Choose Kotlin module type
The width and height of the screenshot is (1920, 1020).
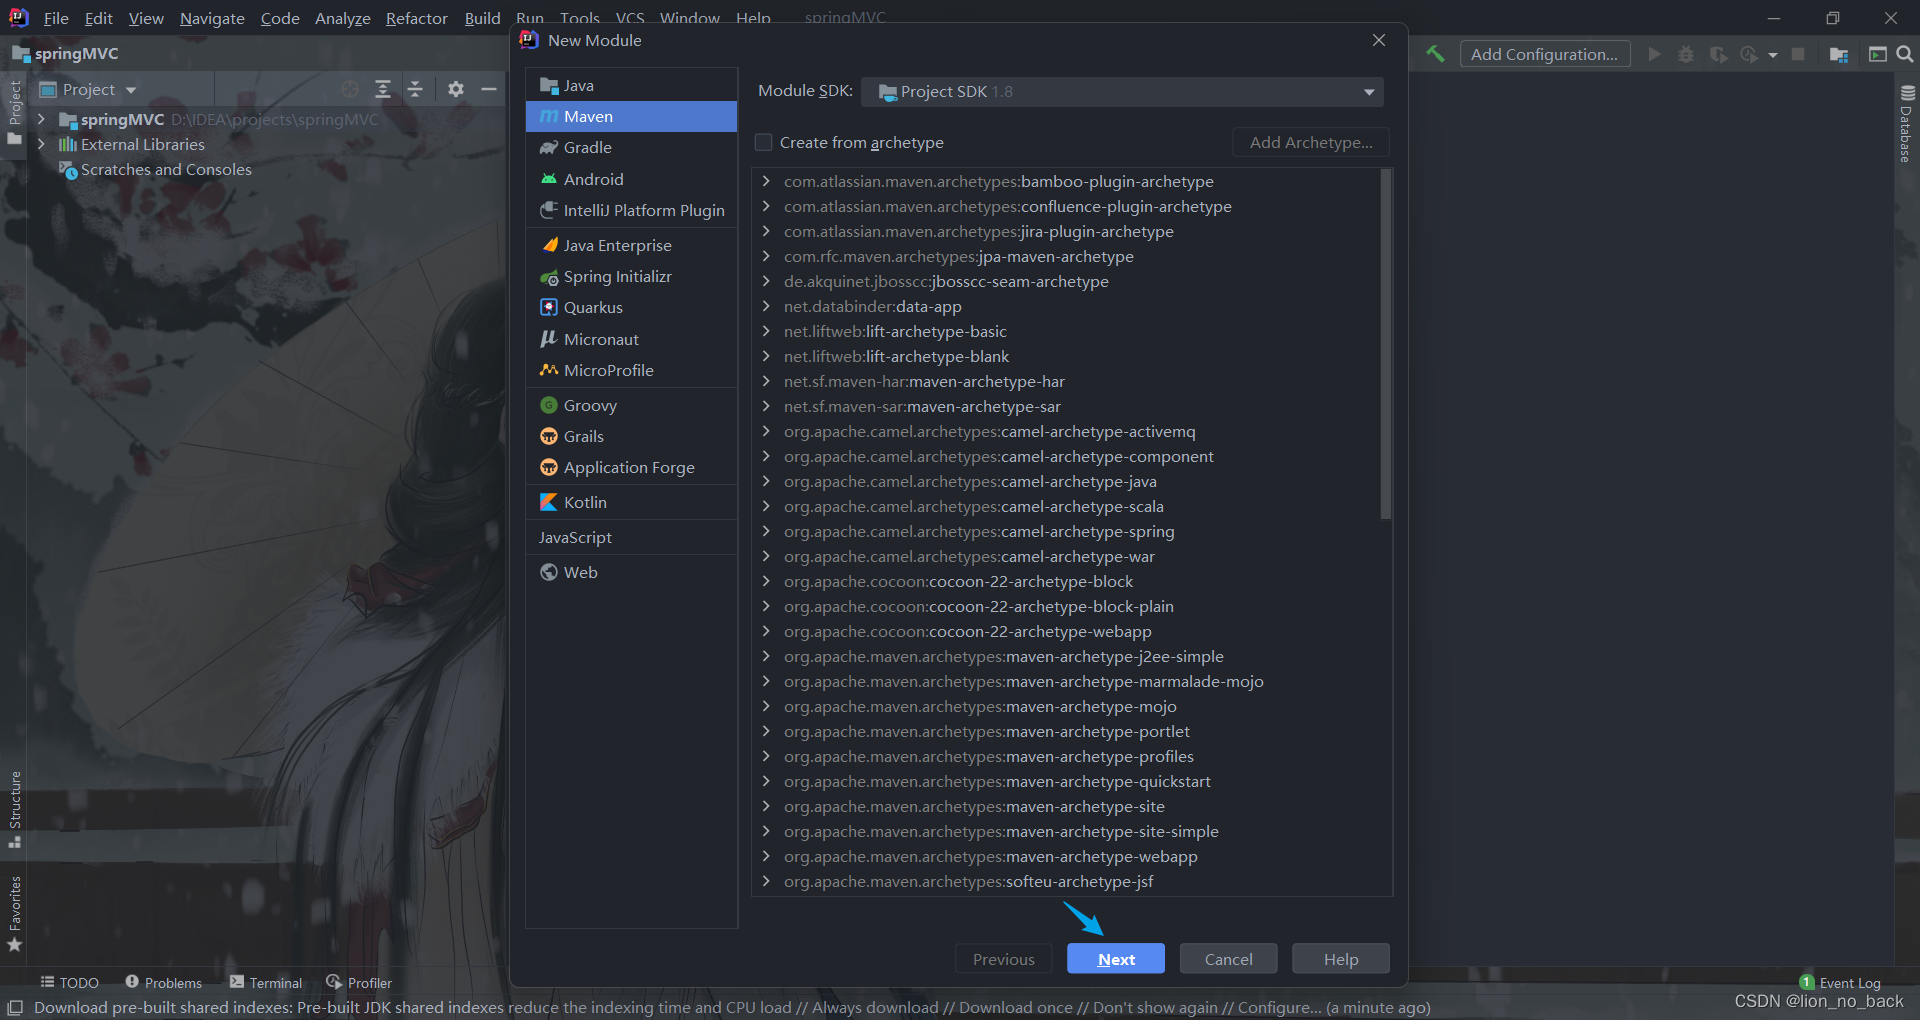[631, 502]
